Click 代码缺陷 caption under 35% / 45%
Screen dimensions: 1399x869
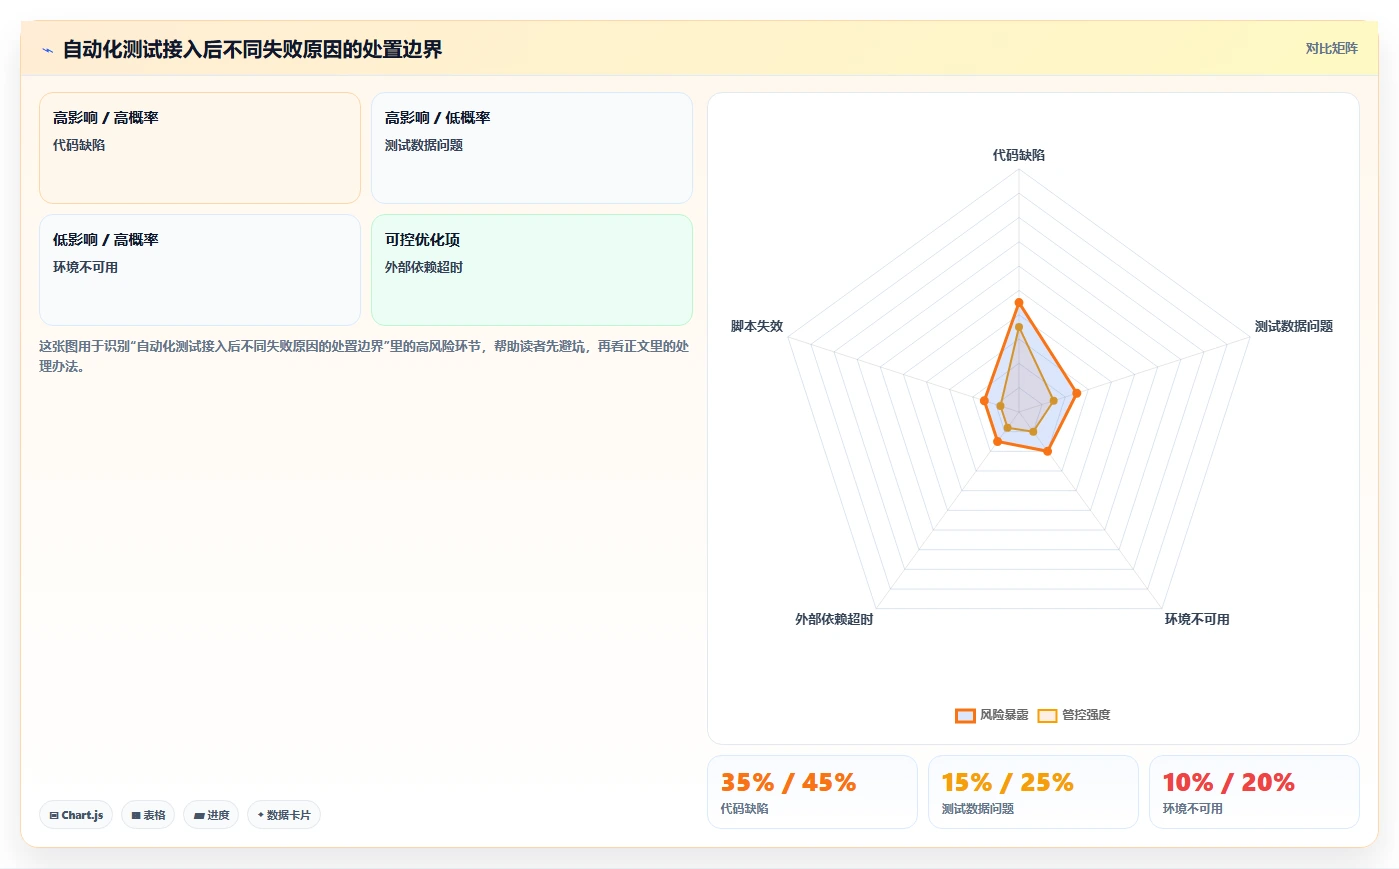click(x=744, y=808)
